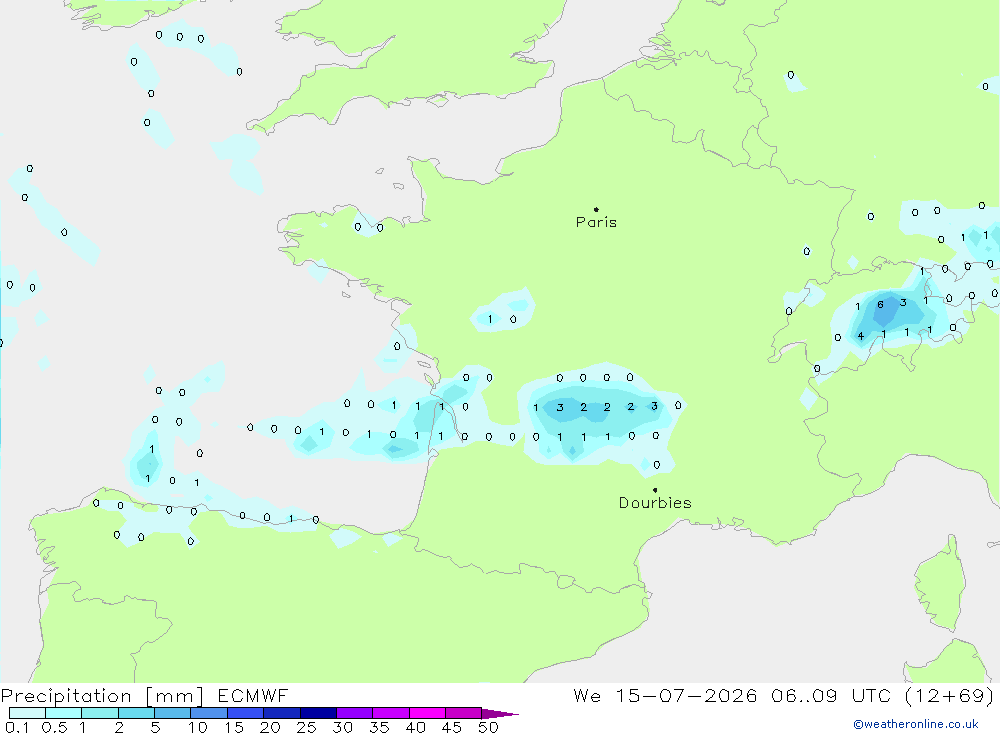
Task: Pick the 35–40 mm legend swatch
Action: [391, 713]
